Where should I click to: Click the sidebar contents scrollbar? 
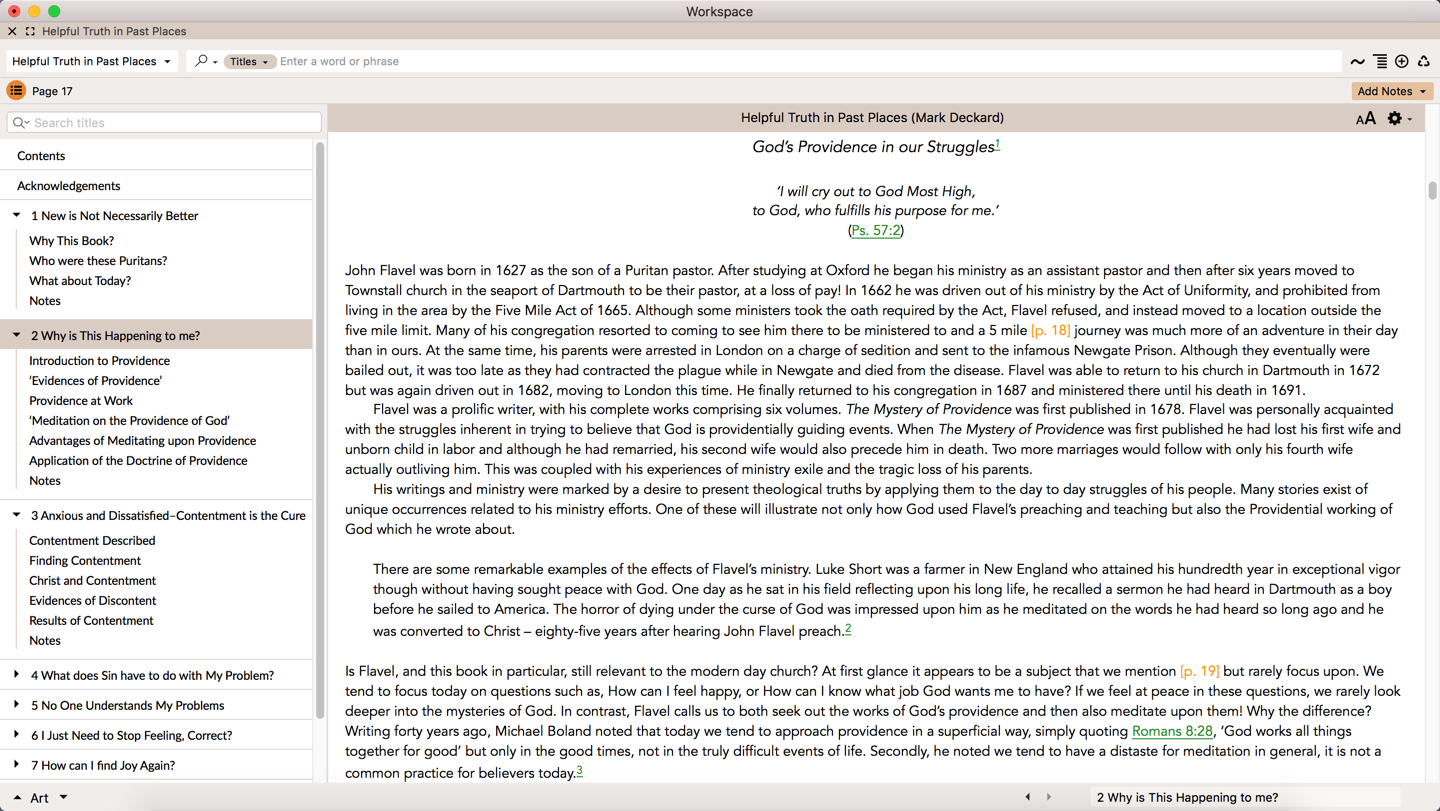(320, 430)
